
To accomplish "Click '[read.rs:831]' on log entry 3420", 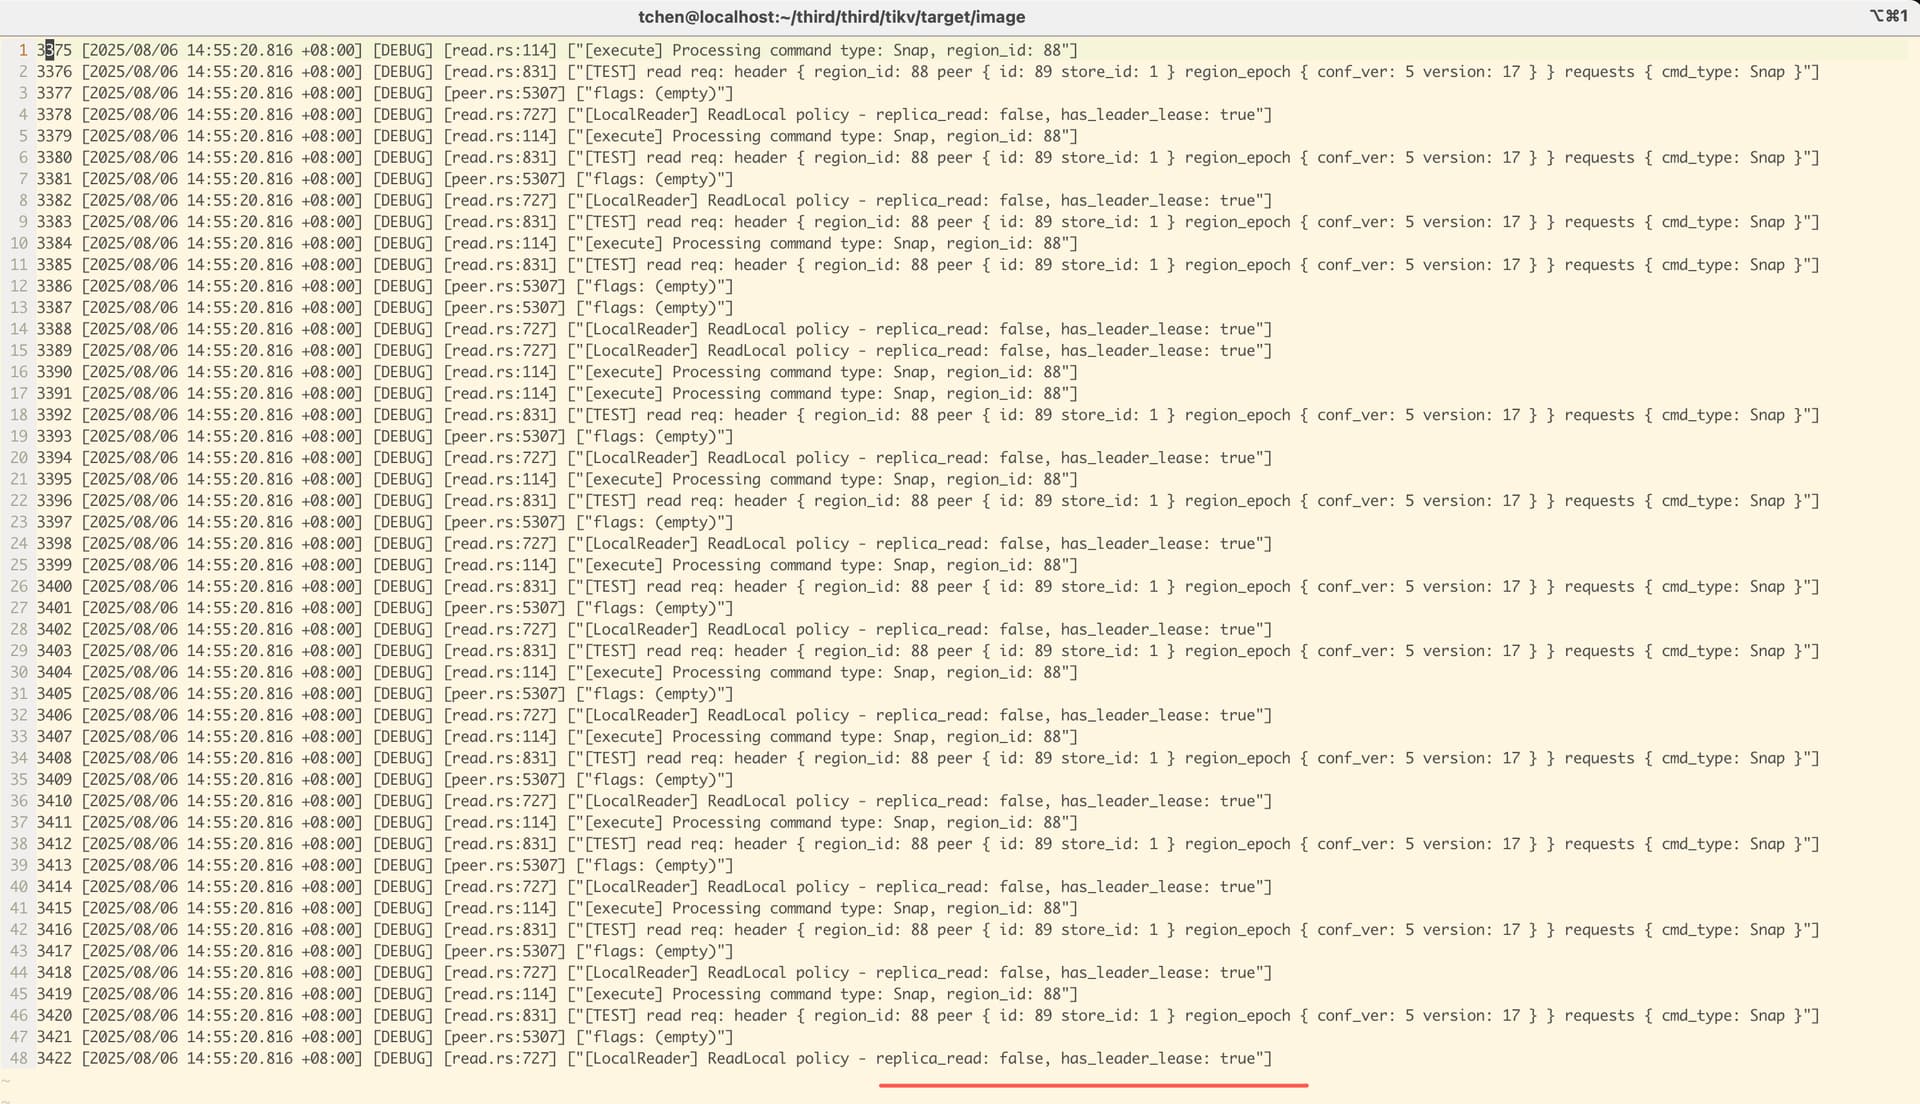I will 499,1016.
